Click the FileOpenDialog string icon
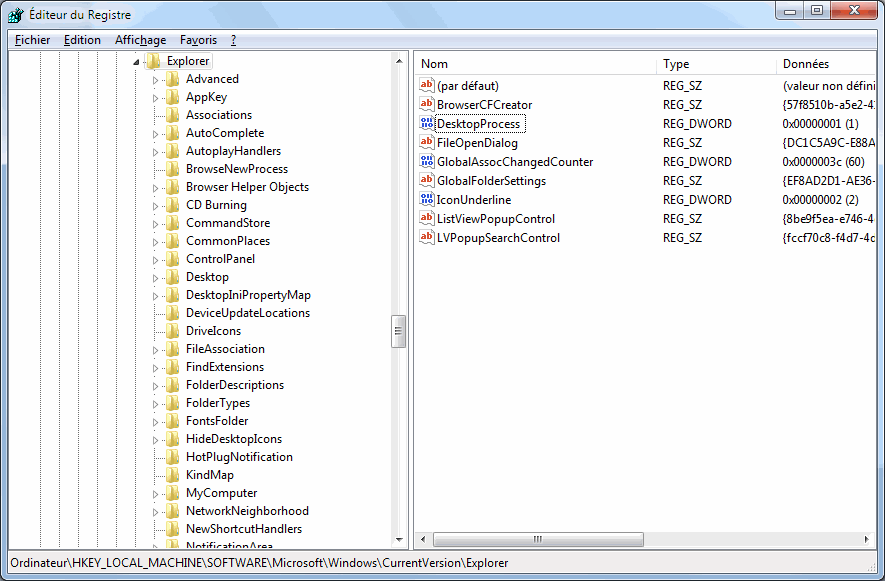The width and height of the screenshot is (885, 581). pyautogui.click(x=427, y=142)
